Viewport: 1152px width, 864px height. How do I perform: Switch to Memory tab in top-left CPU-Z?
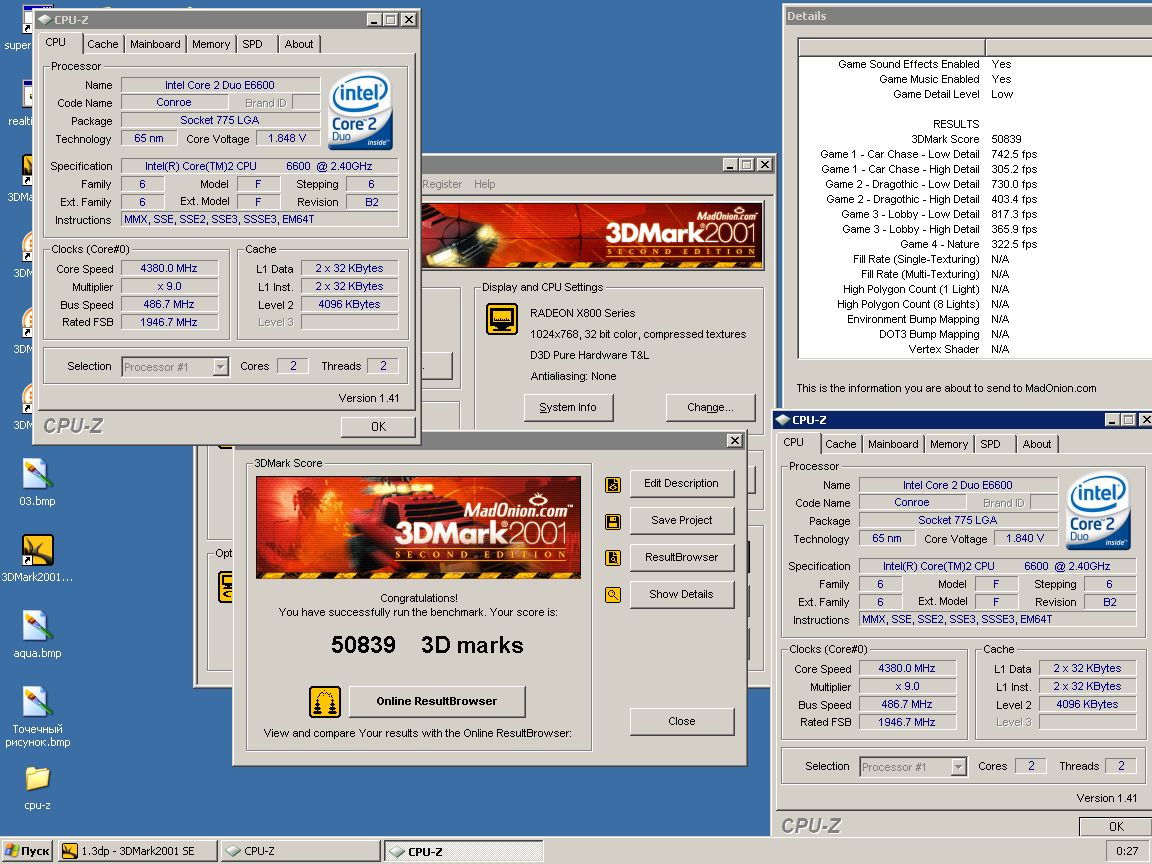point(211,44)
